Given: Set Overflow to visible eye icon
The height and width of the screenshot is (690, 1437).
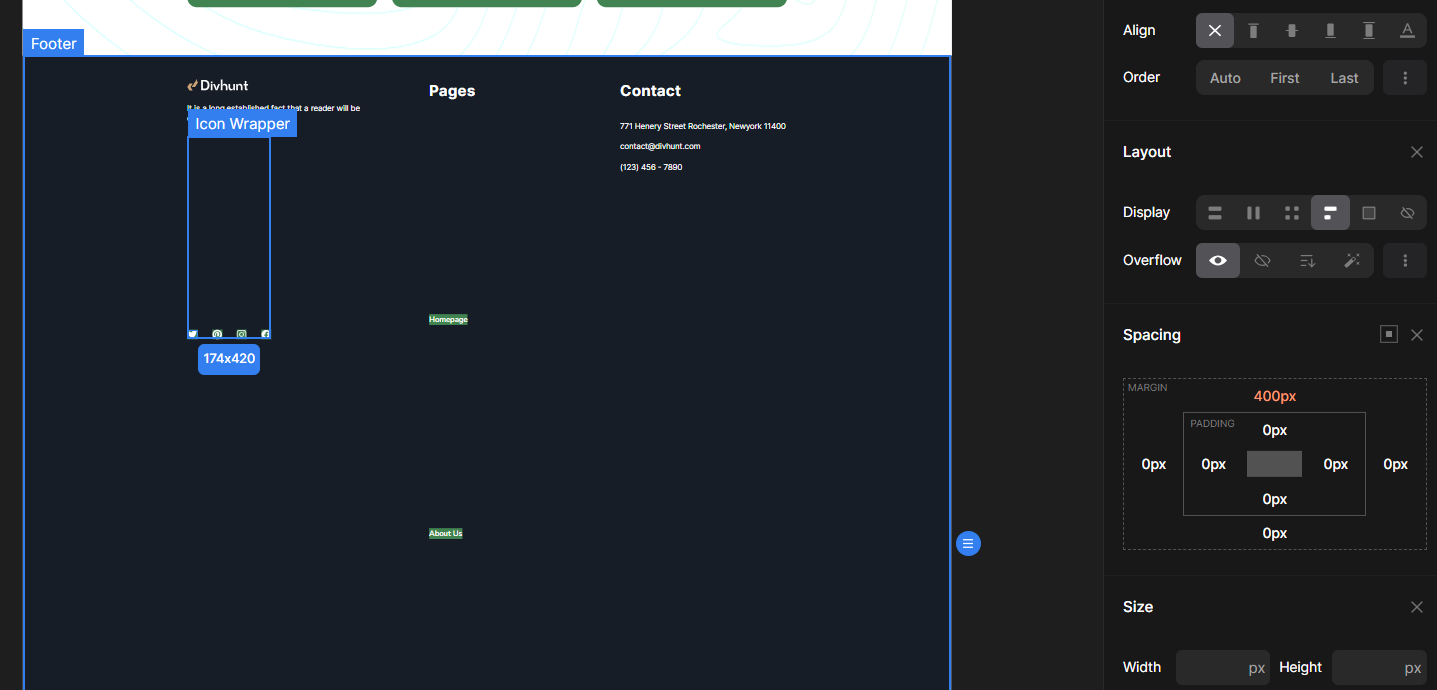Looking at the screenshot, I should pos(1218,260).
